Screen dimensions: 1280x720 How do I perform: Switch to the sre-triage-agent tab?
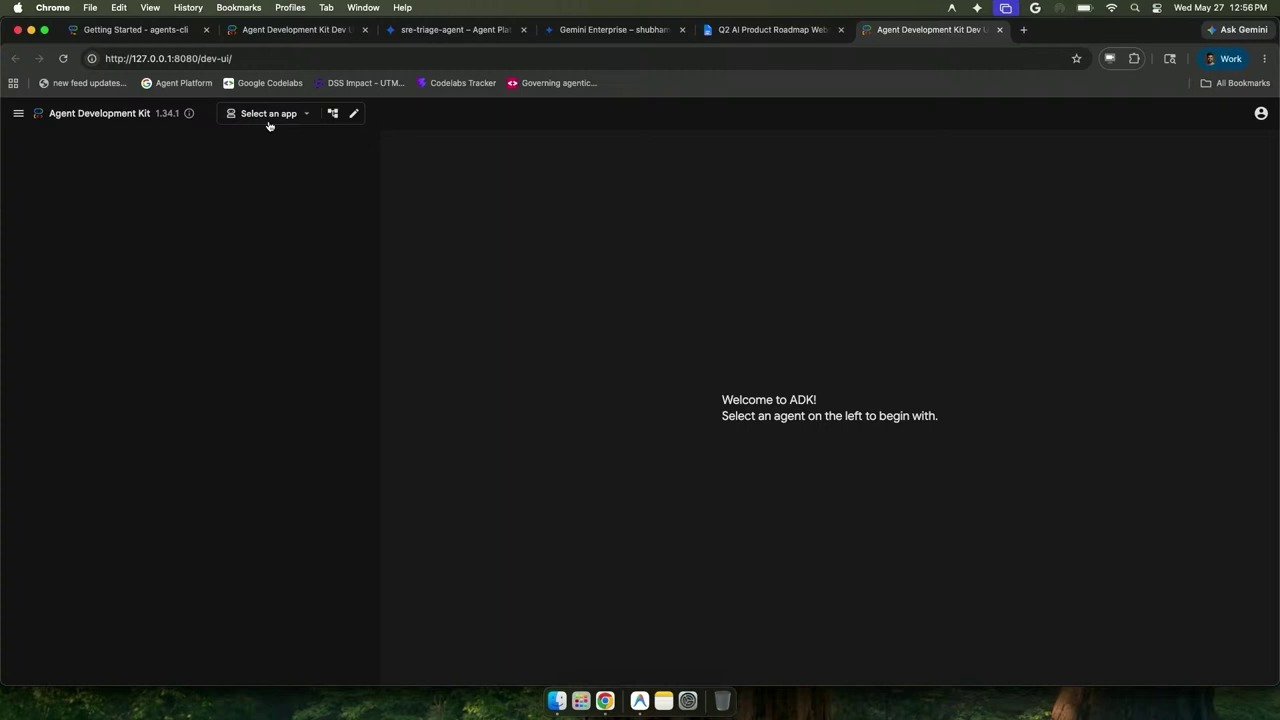tap(456, 30)
